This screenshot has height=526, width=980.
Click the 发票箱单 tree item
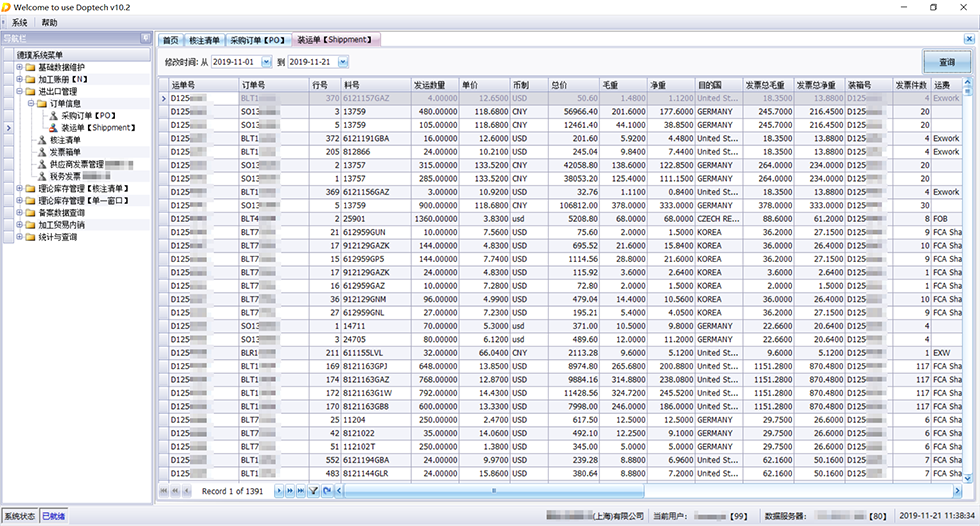(x=66, y=152)
